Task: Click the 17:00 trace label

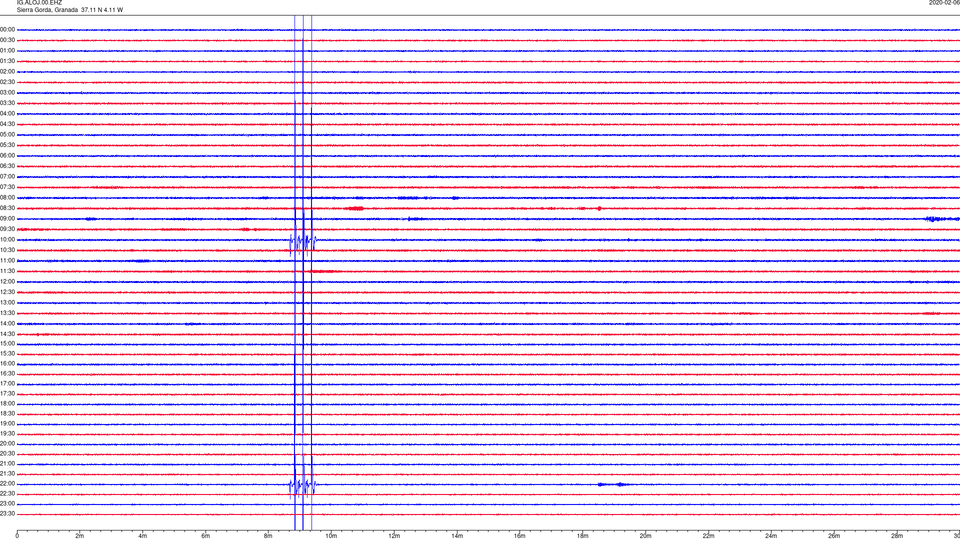Action: coord(7,383)
